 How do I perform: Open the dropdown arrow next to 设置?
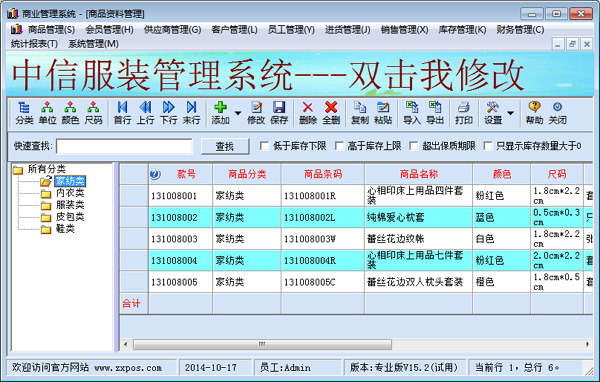pos(510,113)
